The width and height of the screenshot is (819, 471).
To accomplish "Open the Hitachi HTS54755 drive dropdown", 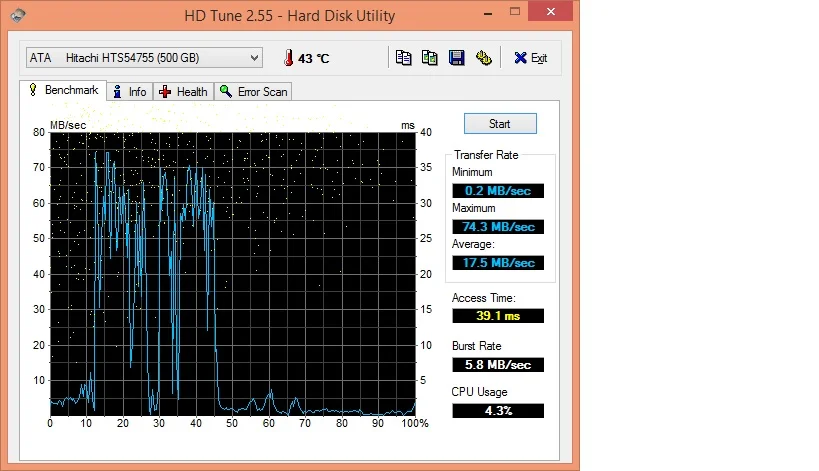I will coord(144,57).
